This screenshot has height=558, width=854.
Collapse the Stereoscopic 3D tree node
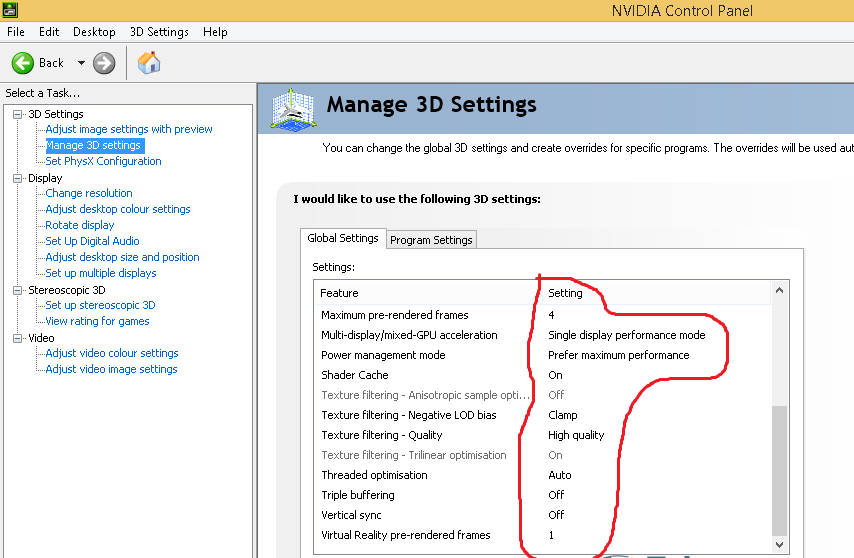(17, 290)
